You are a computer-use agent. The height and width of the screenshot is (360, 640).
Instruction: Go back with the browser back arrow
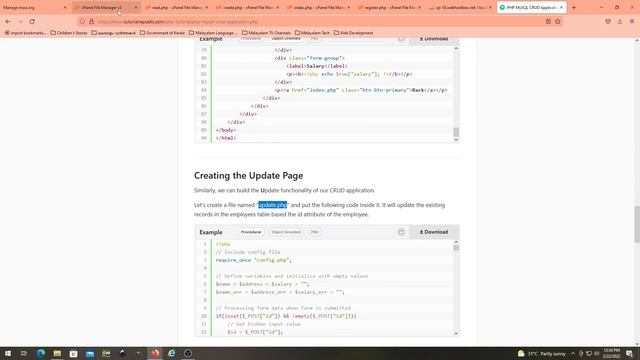click(x=8, y=21)
